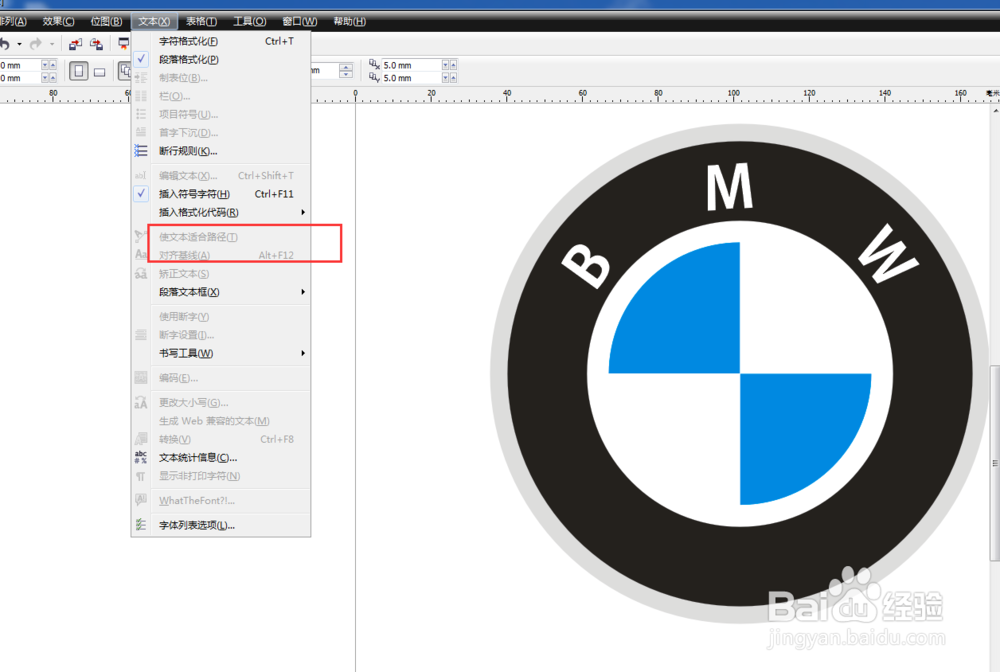Viewport: 1000px width, 672px height.
Task: Click 断字设置(I) entry
Action: [x=221, y=335]
